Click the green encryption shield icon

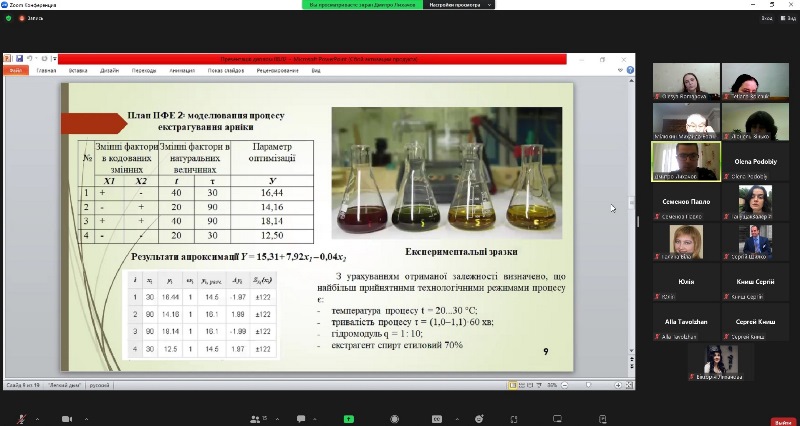pos(8,18)
